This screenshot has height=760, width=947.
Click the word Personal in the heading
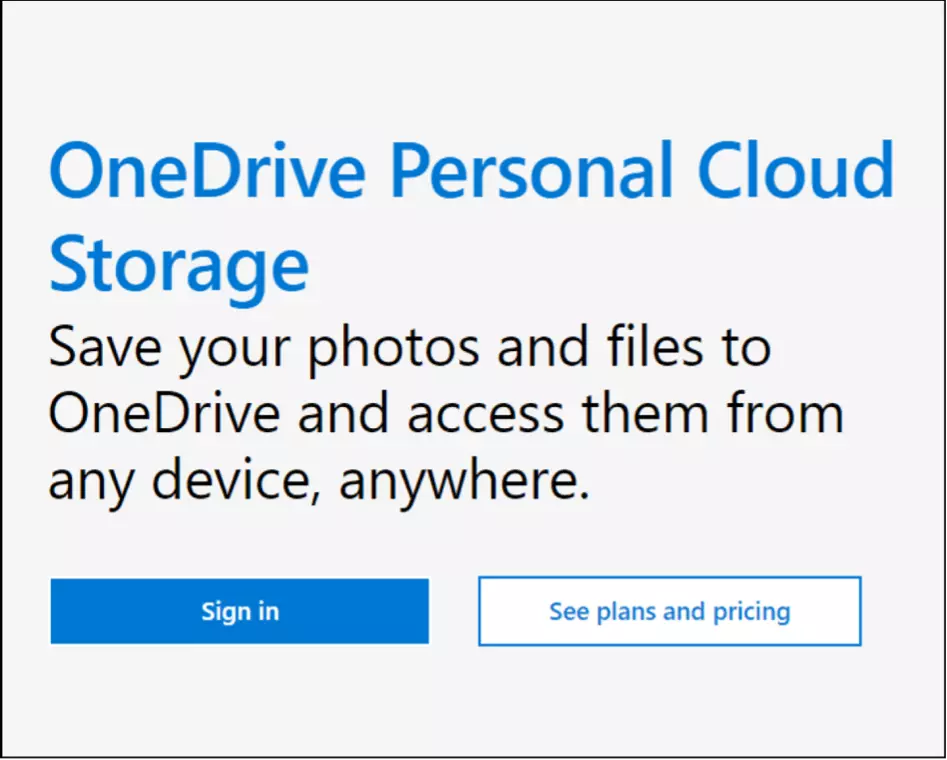tap(531, 172)
